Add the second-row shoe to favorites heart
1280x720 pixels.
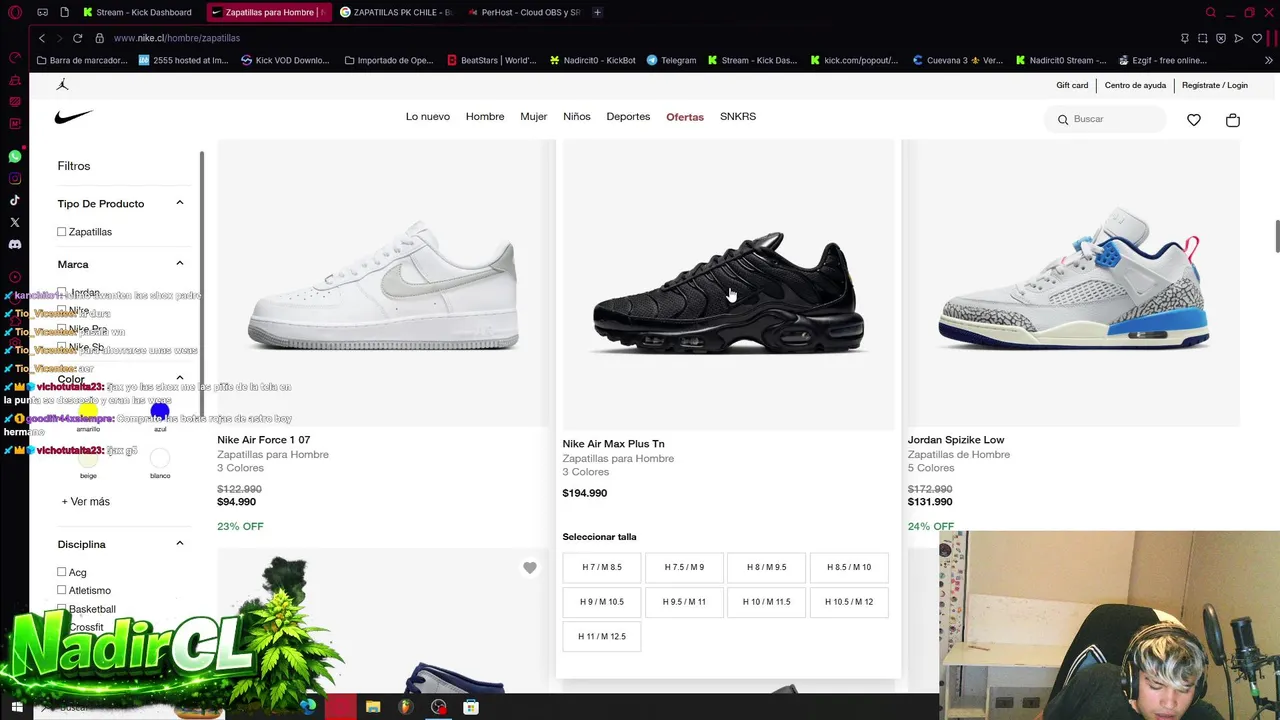530,568
